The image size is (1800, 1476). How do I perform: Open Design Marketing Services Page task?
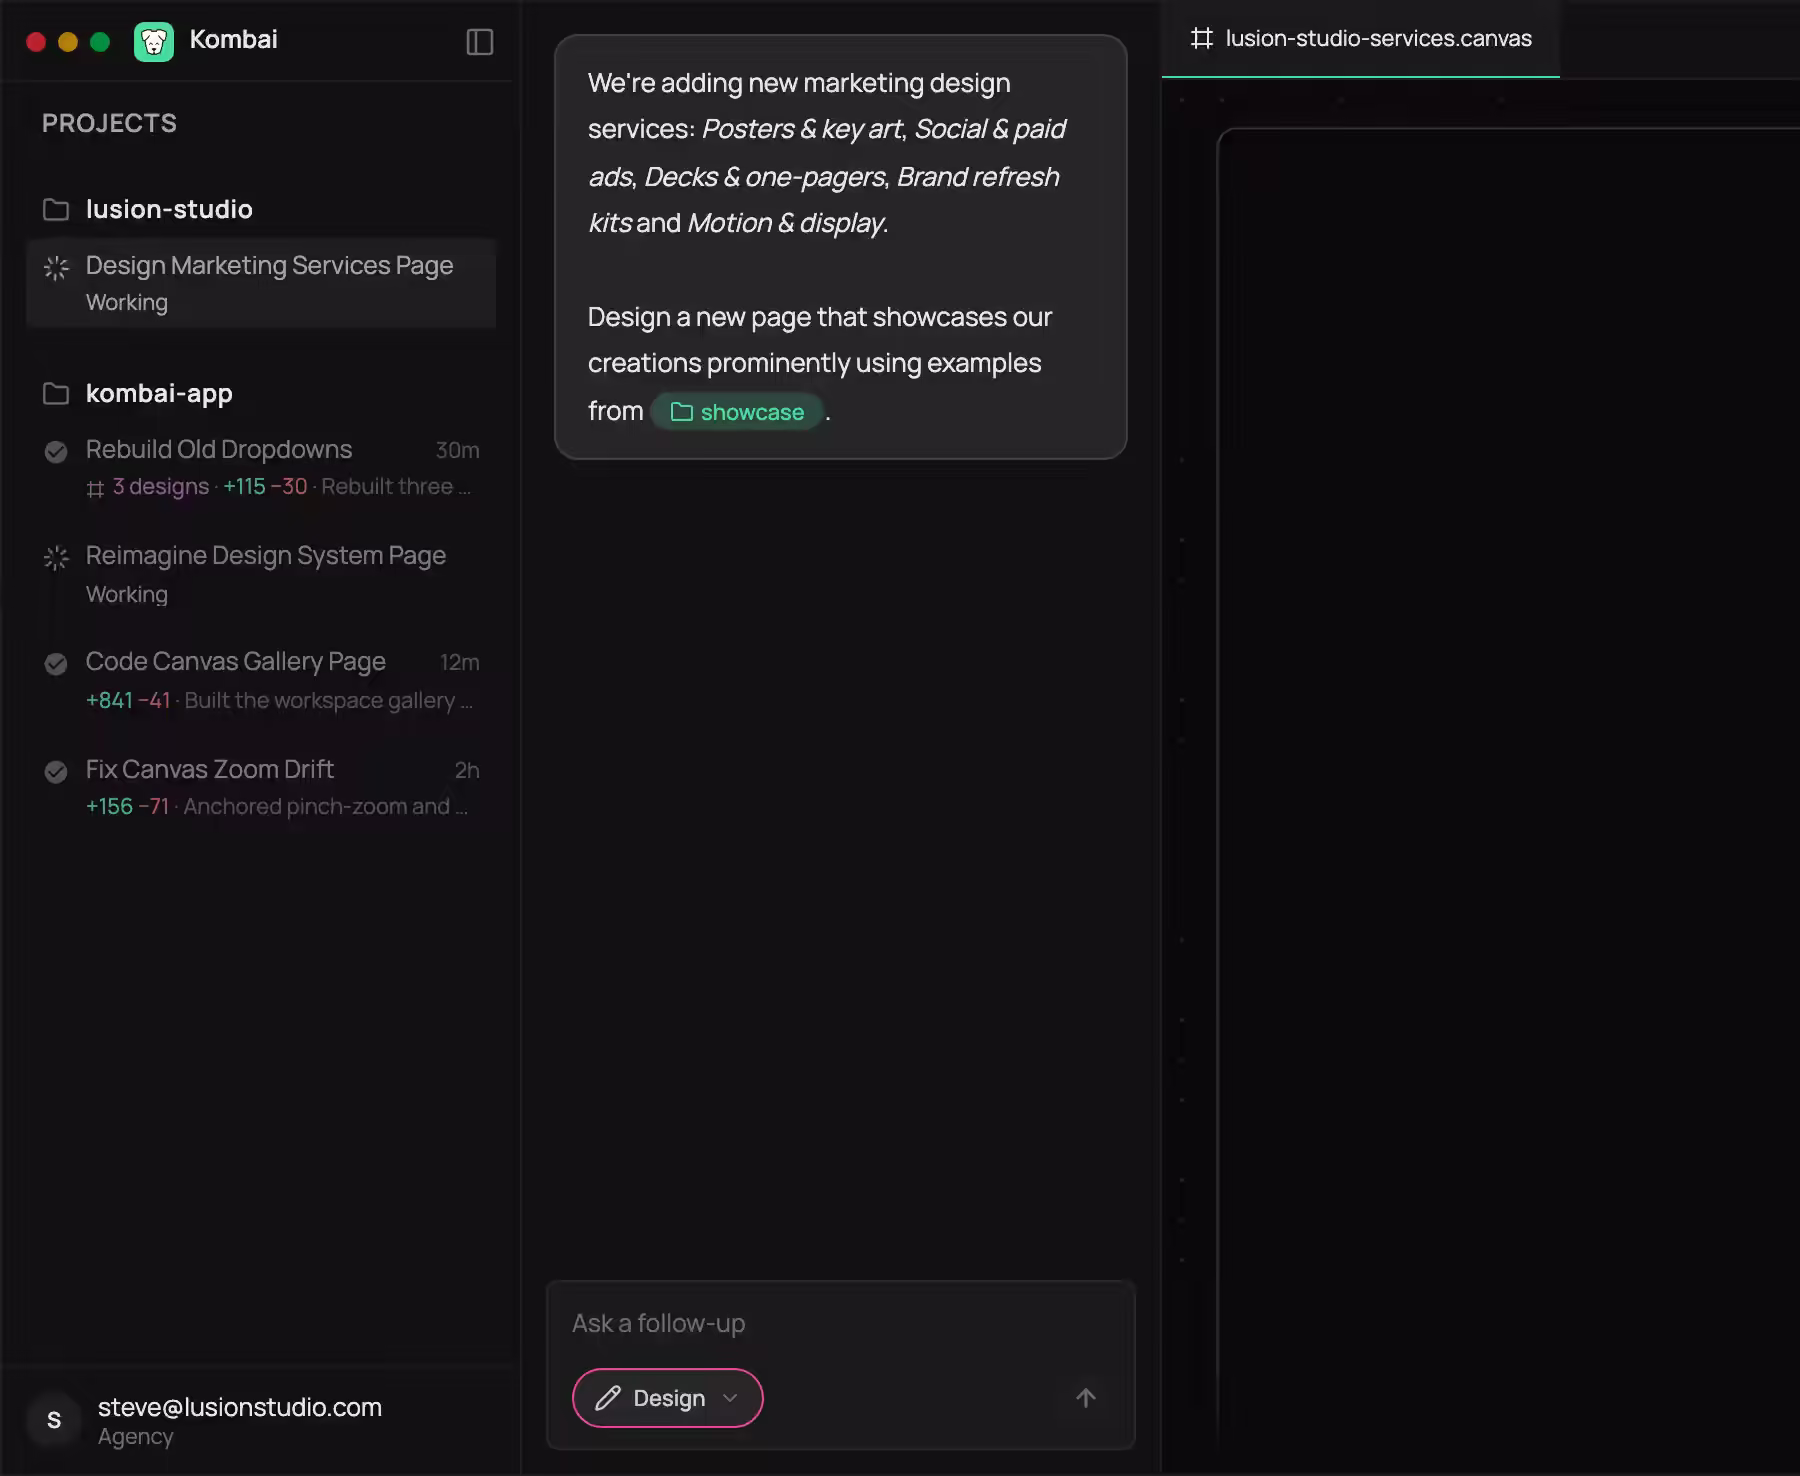tap(261, 283)
